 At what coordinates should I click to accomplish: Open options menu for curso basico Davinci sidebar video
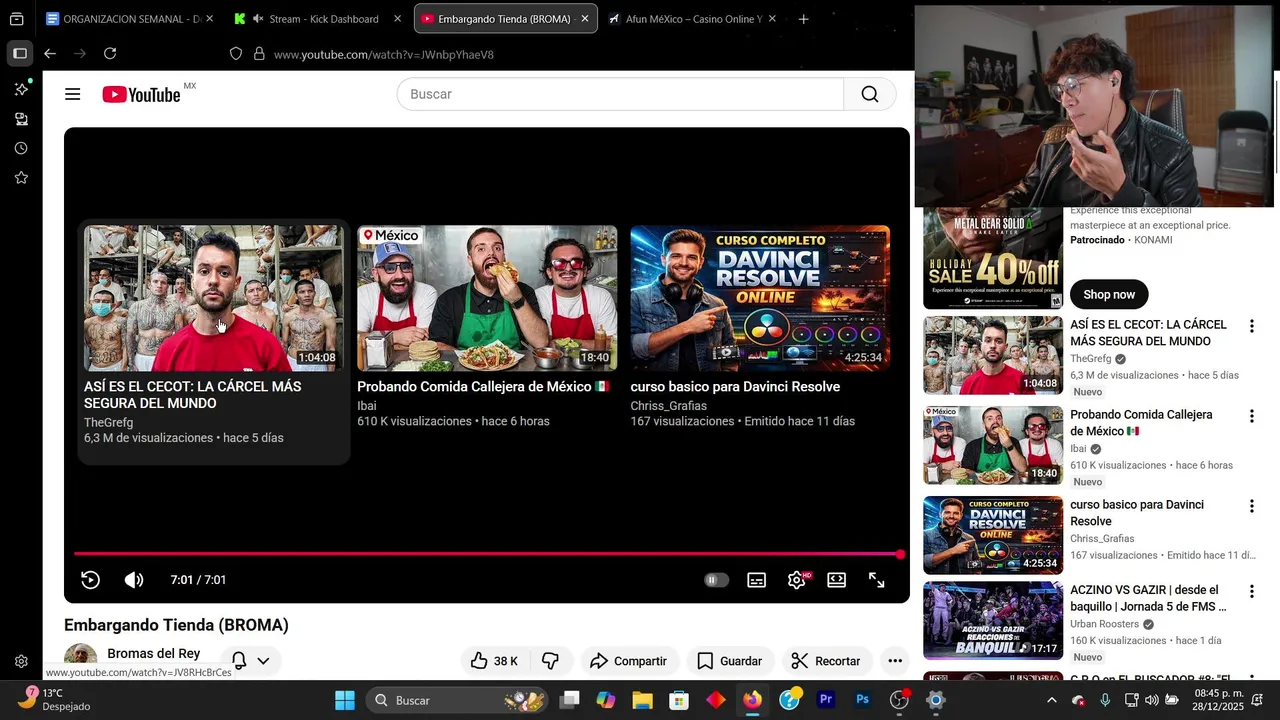point(1251,506)
